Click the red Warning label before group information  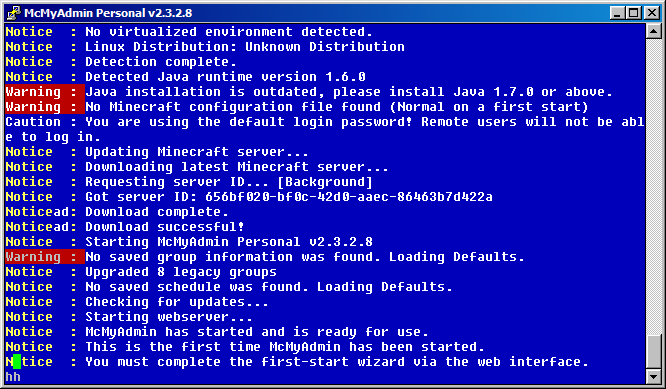[45, 257]
